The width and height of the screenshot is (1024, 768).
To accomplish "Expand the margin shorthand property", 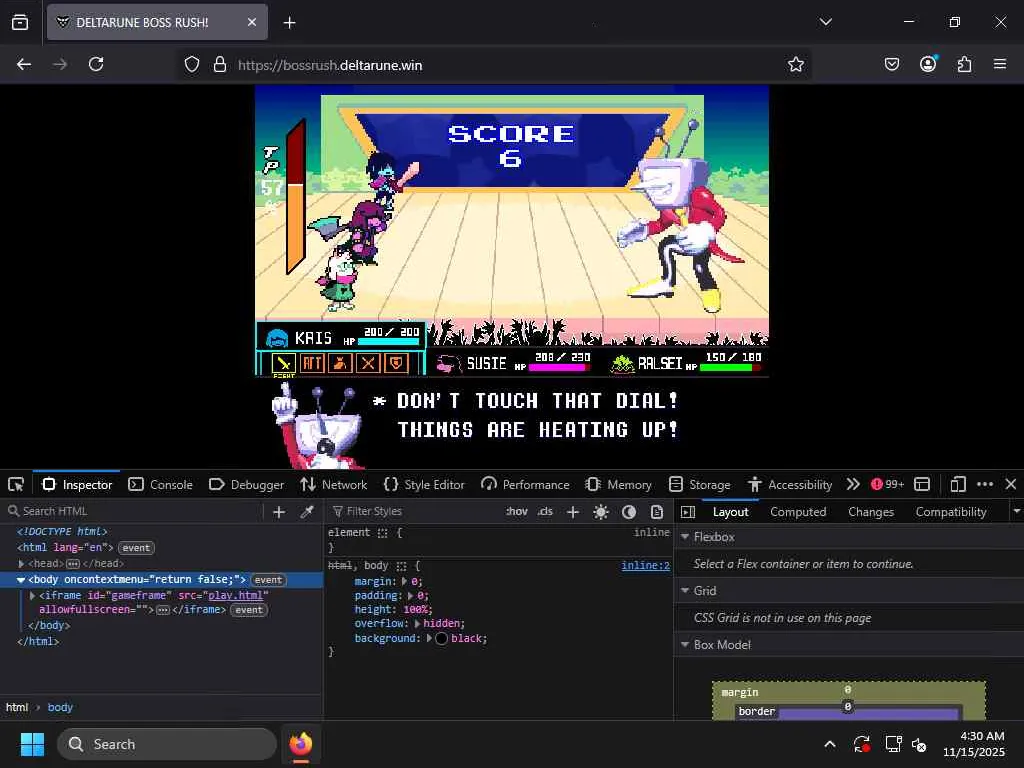I will 404,581.
